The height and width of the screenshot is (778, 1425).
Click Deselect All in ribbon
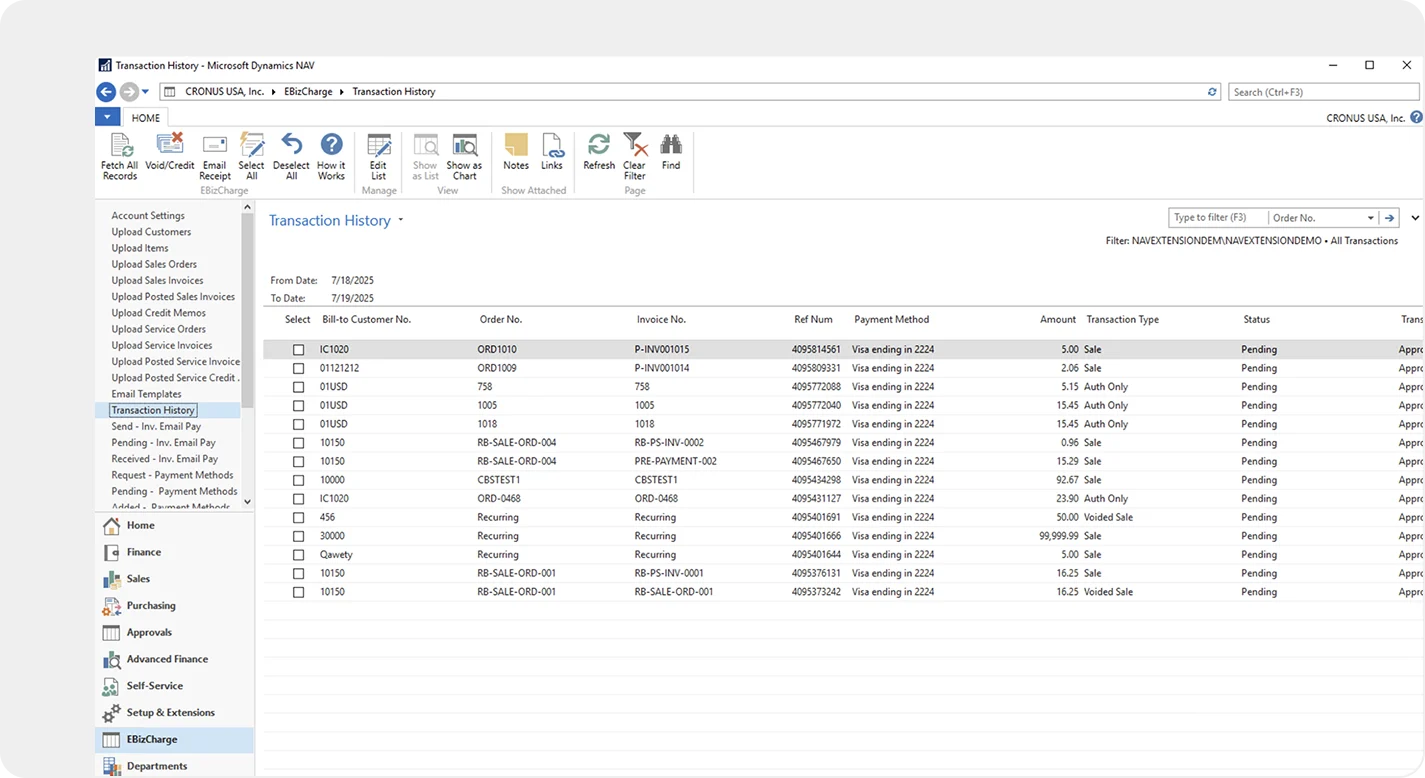tap(291, 156)
